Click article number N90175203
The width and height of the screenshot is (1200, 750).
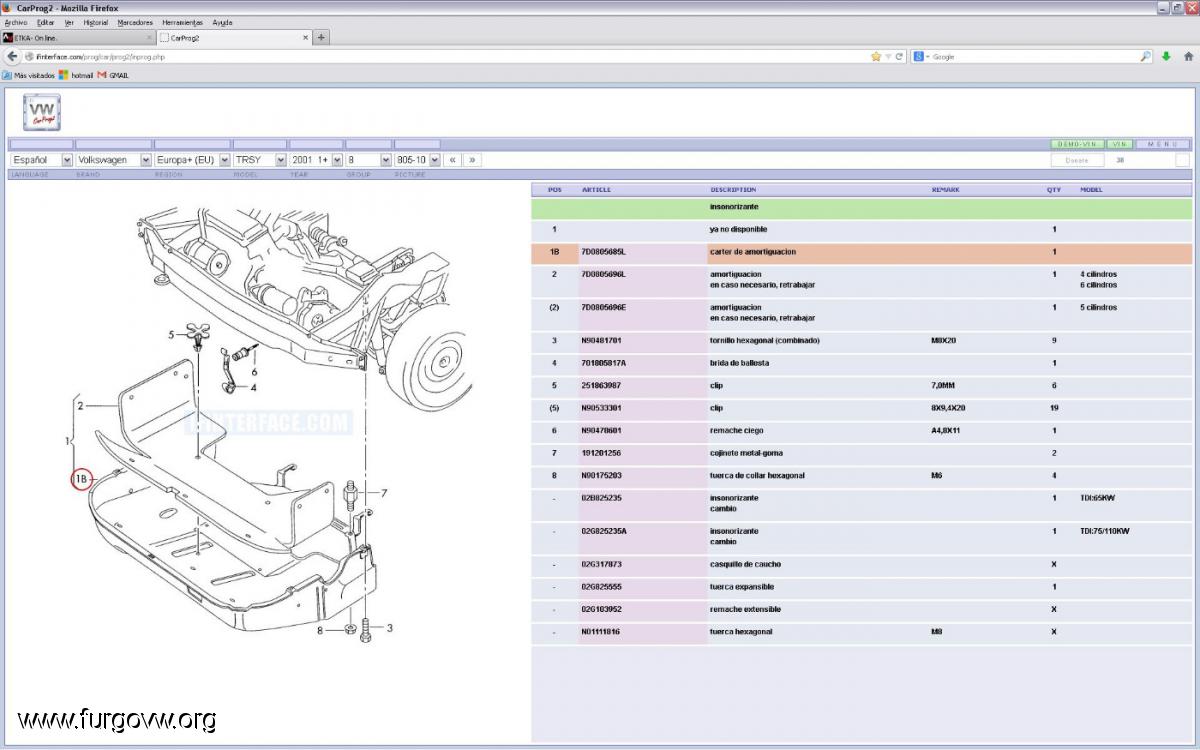[x=601, y=475]
